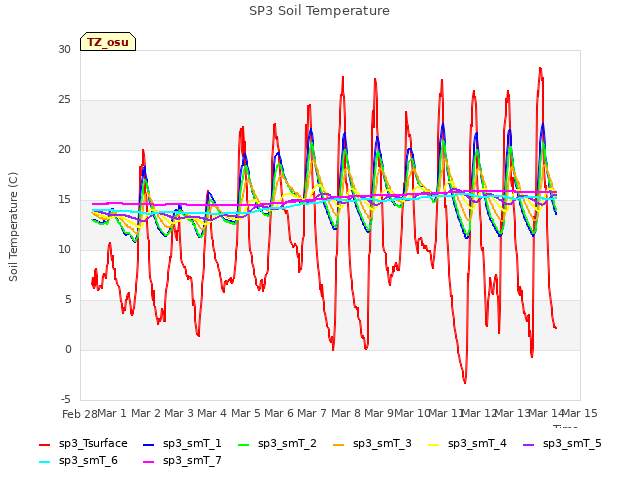The height and width of the screenshot is (480, 640).
Task: Click the 30 y-axis tick label
Action: click(x=64, y=49)
